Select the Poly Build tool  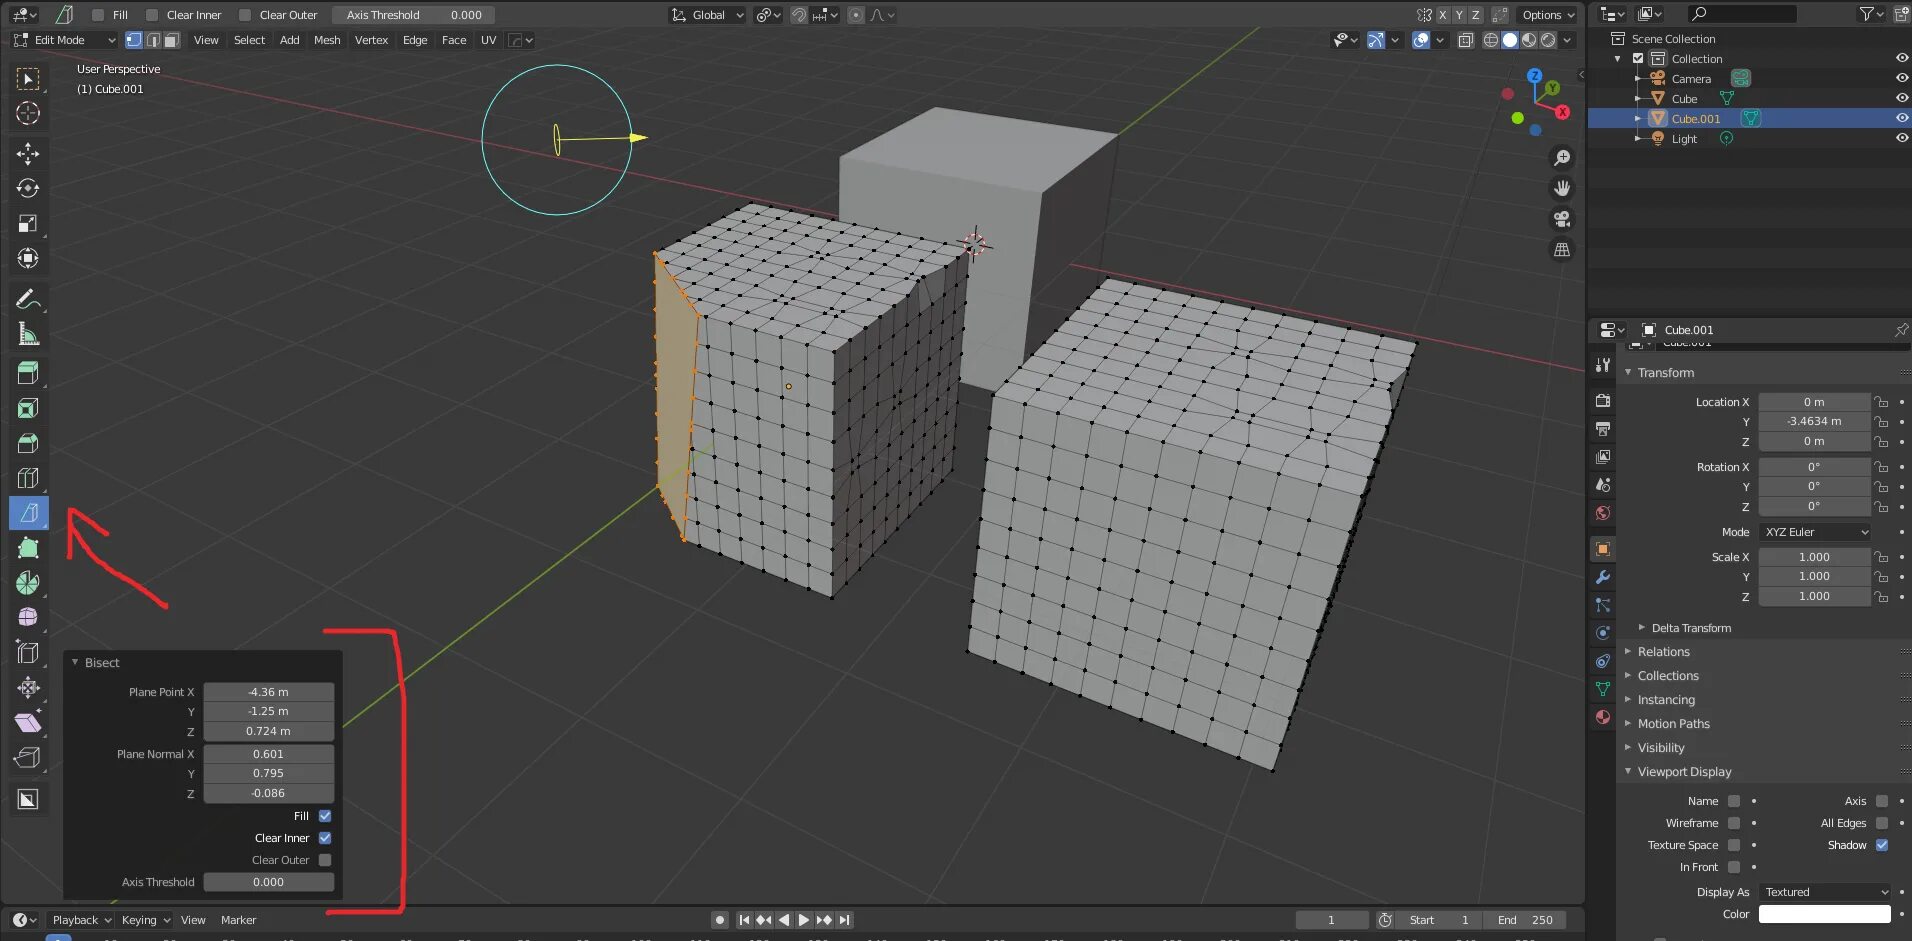point(28,548)
